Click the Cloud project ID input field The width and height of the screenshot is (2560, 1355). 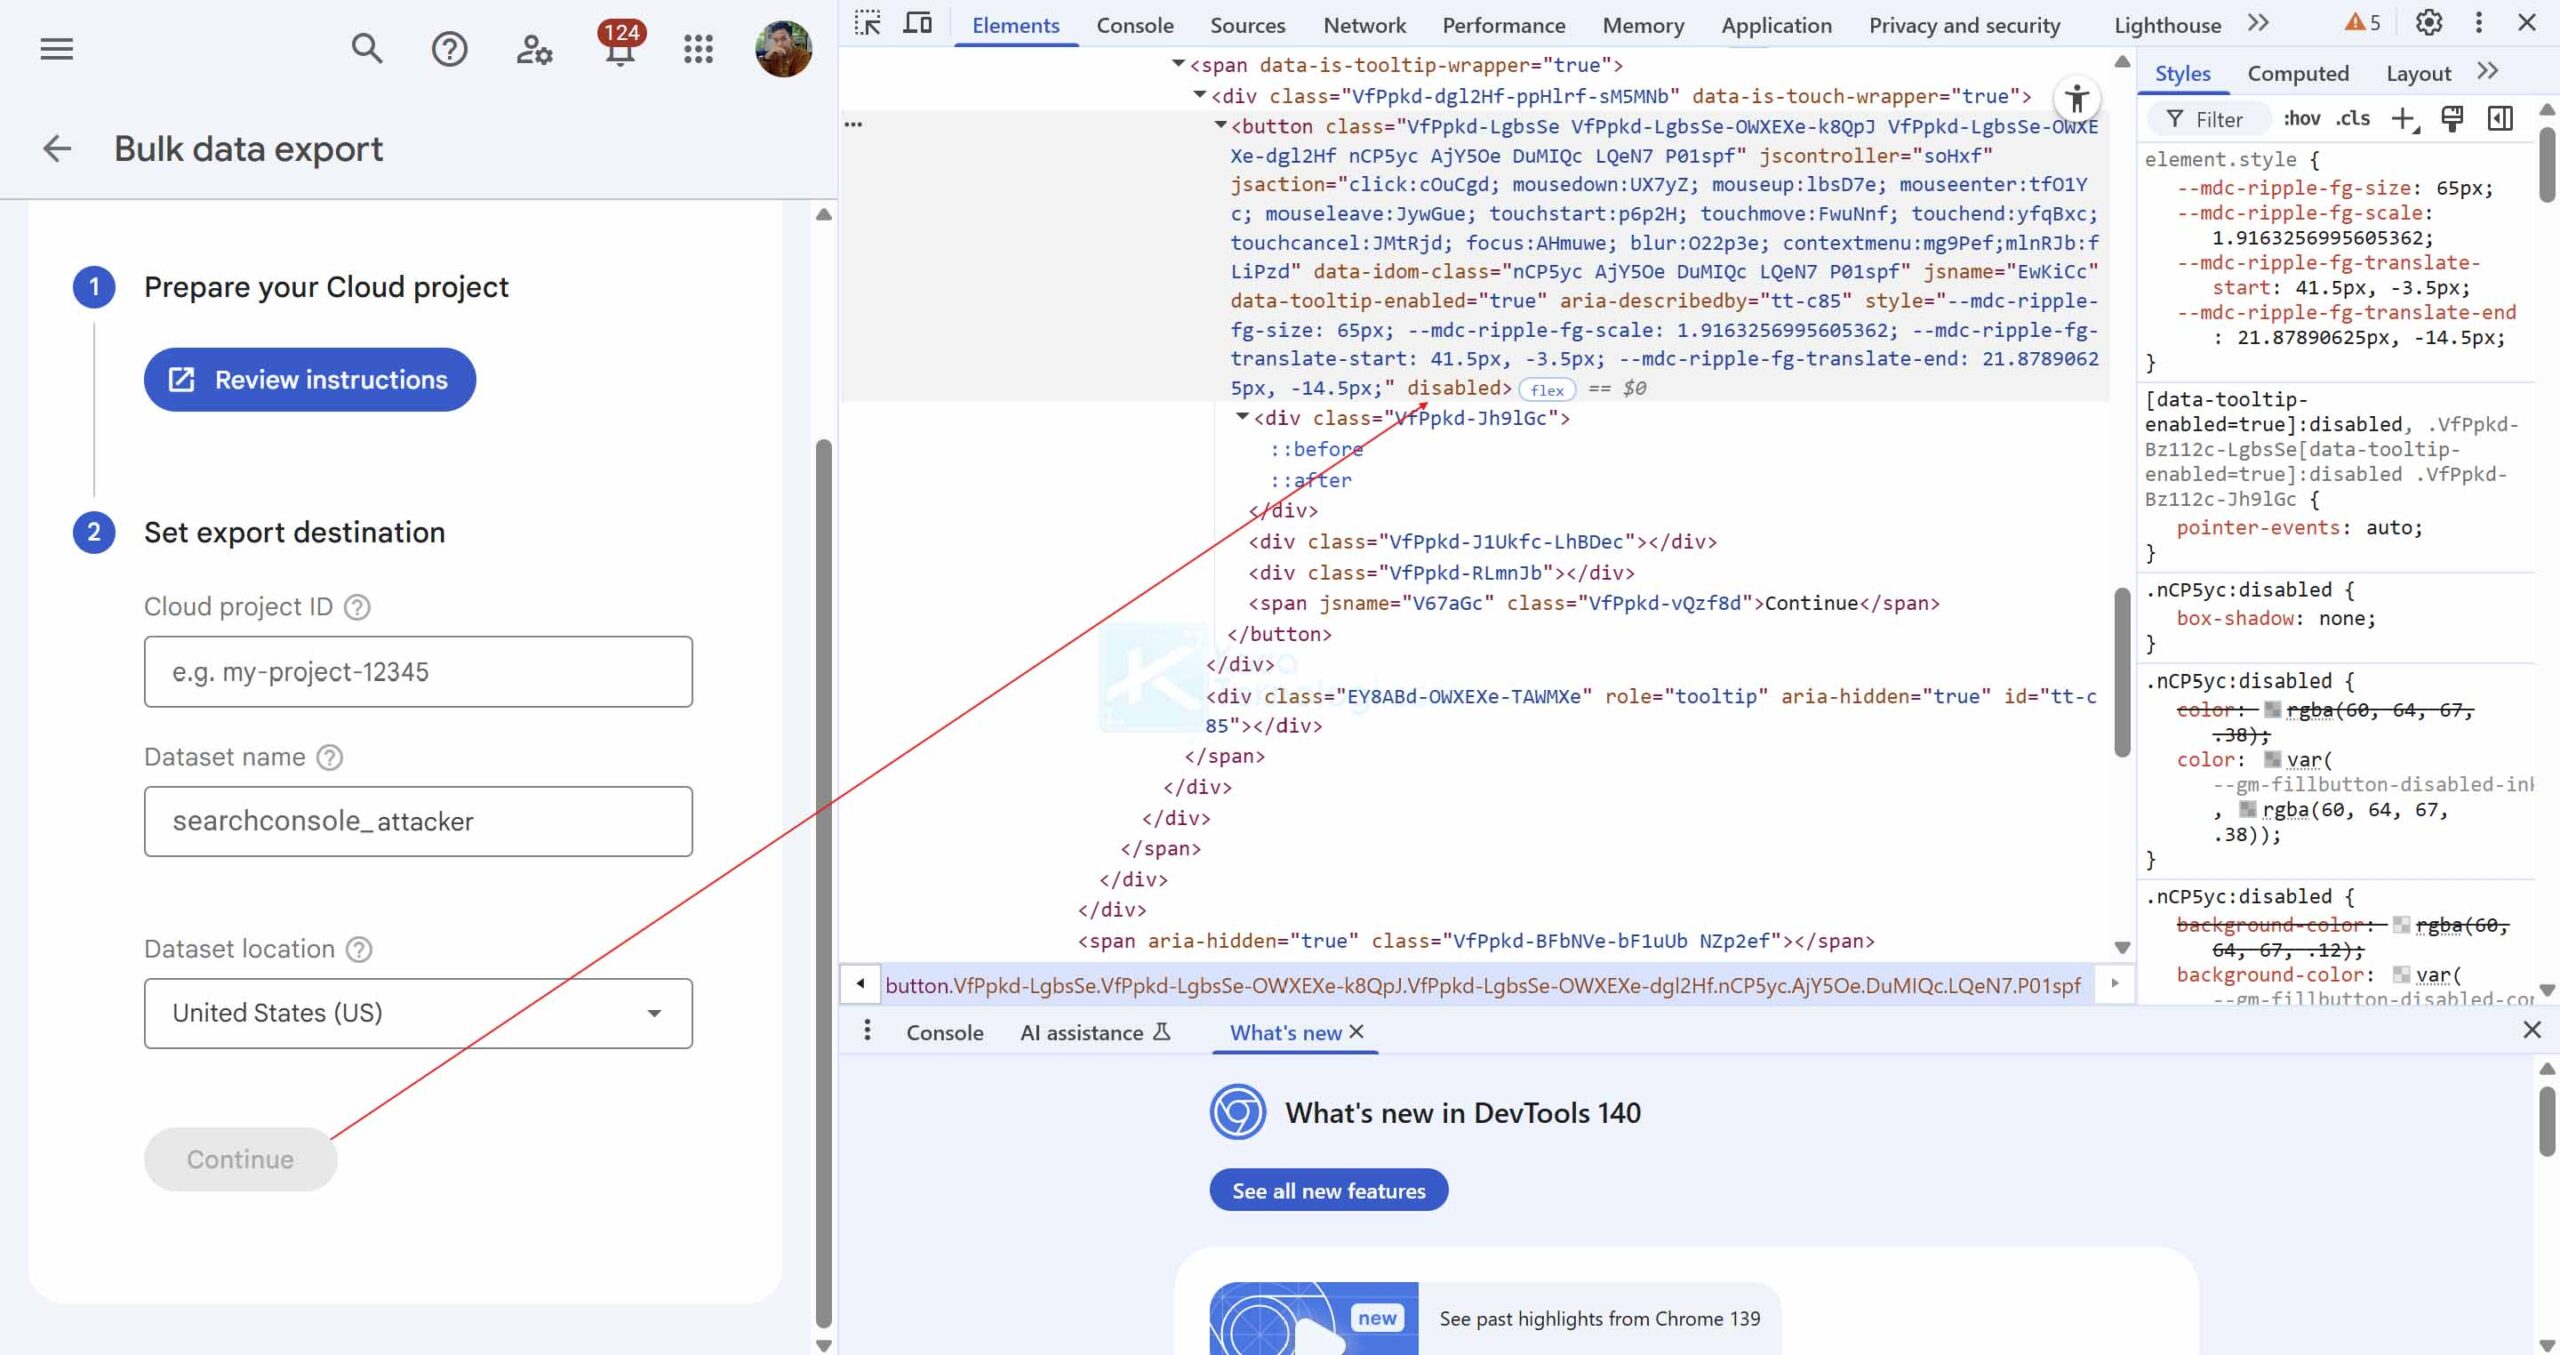(418, 672)
